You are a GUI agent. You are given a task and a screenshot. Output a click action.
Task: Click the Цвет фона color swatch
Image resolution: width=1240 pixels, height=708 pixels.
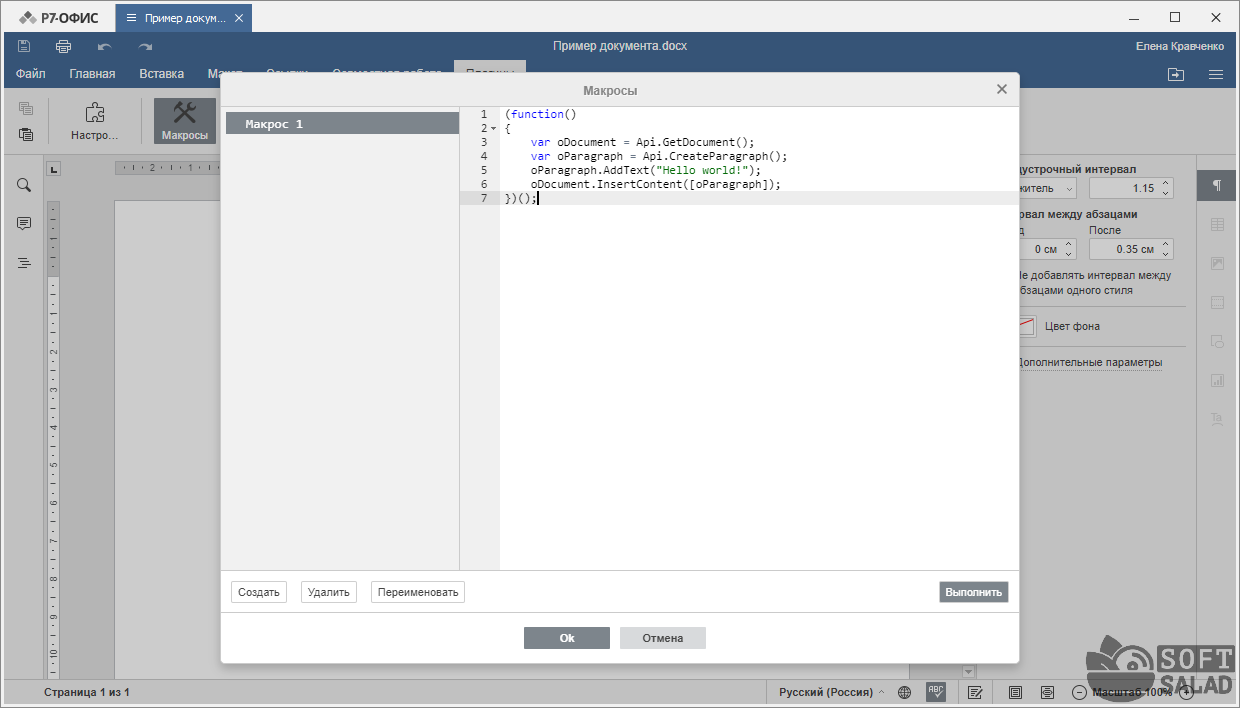[1027, 326]
